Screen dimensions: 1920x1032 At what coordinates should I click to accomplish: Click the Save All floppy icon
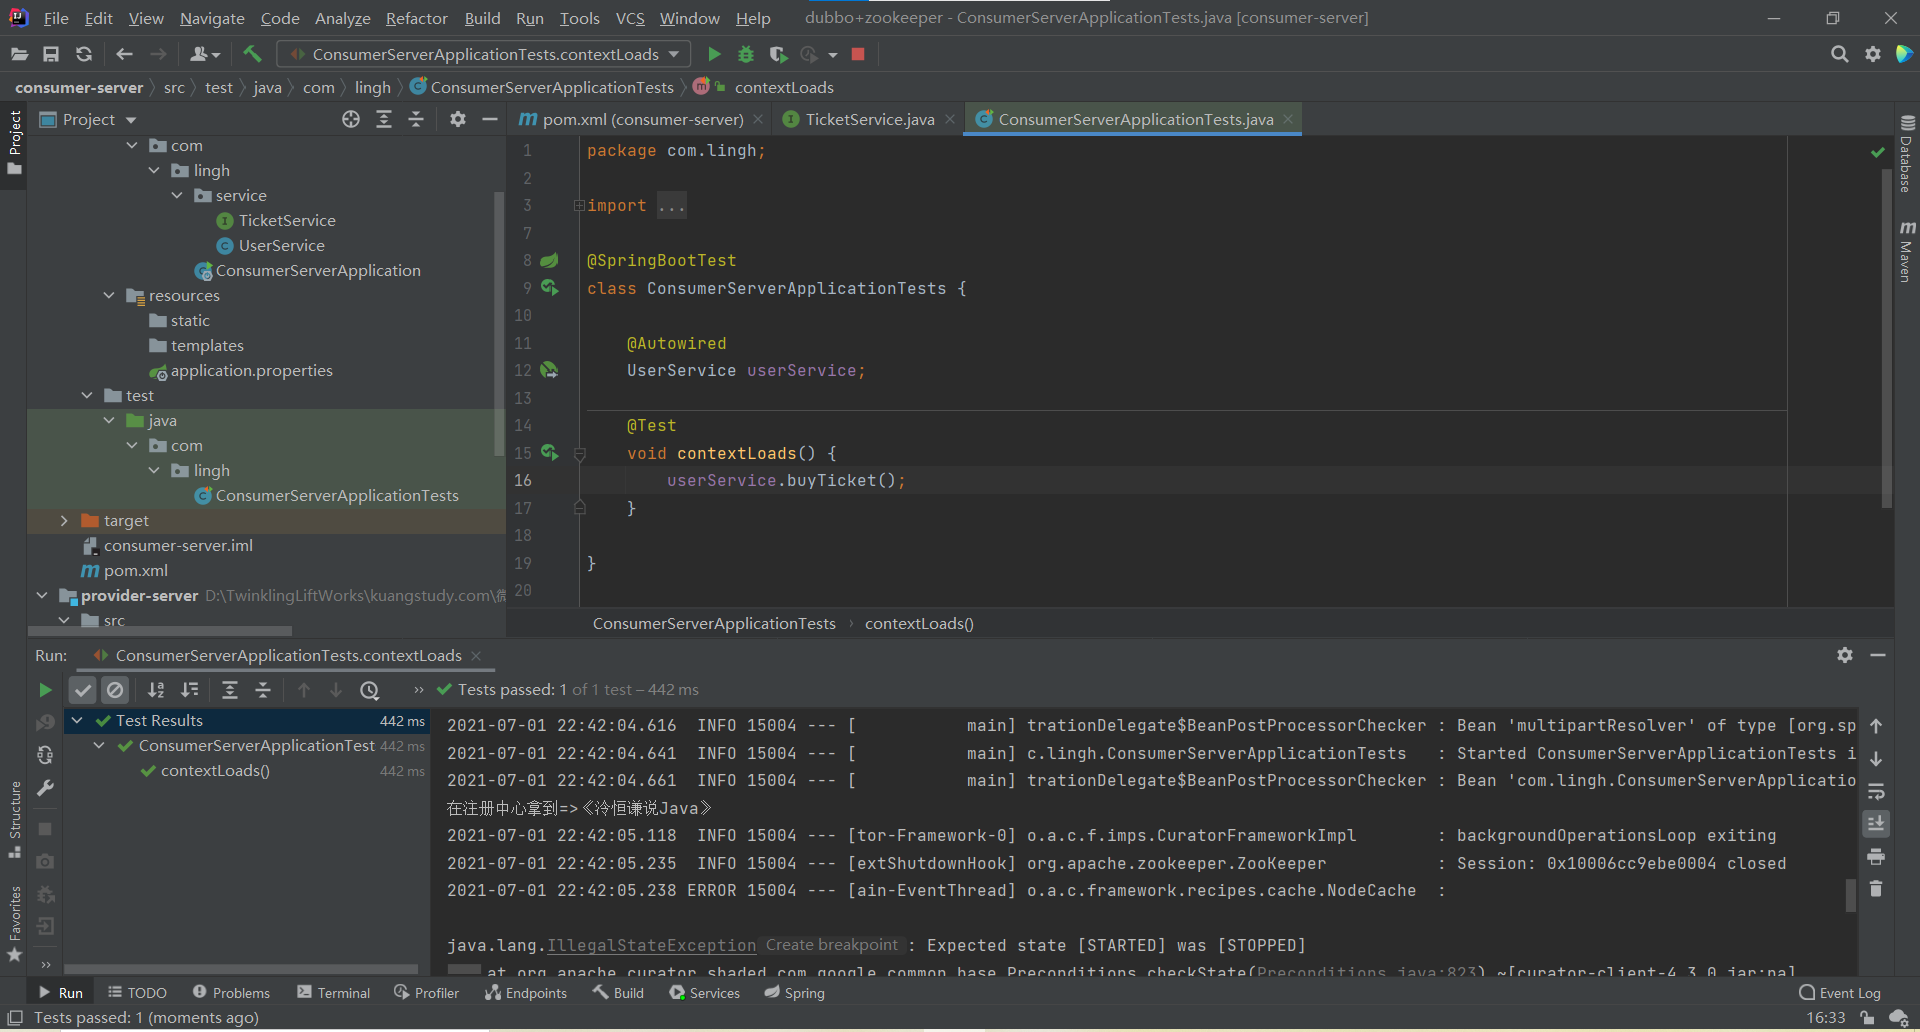coord(51,54)
